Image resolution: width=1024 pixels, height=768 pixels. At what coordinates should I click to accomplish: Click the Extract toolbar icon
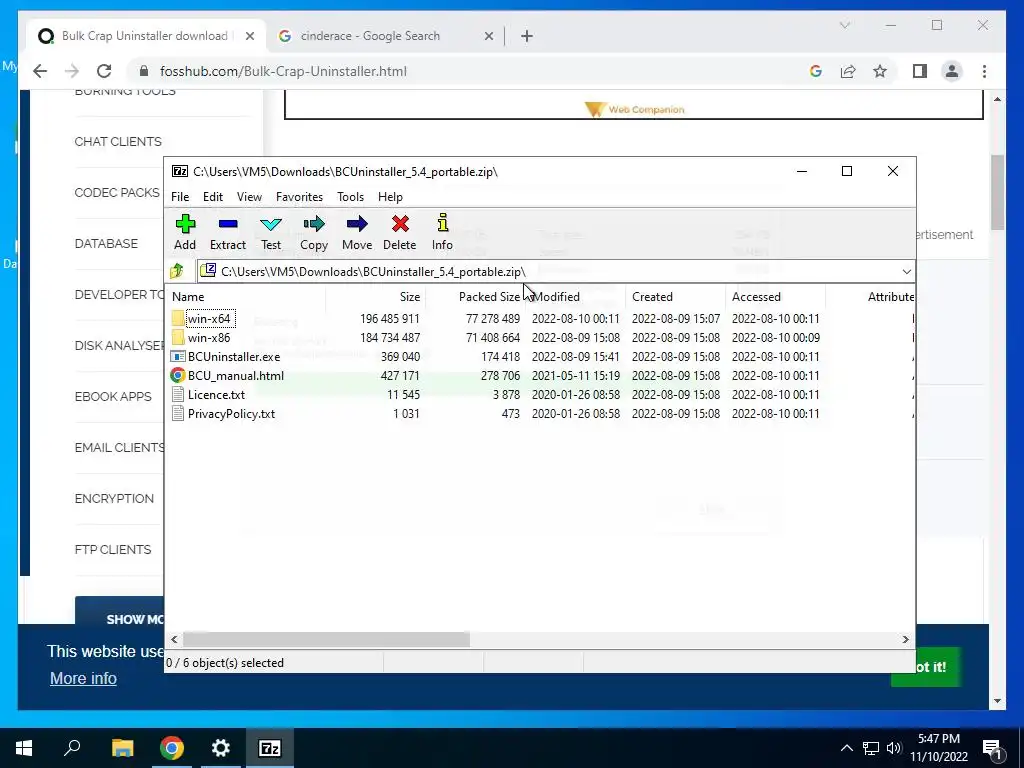pyautogui.click(x=228, y=224)
